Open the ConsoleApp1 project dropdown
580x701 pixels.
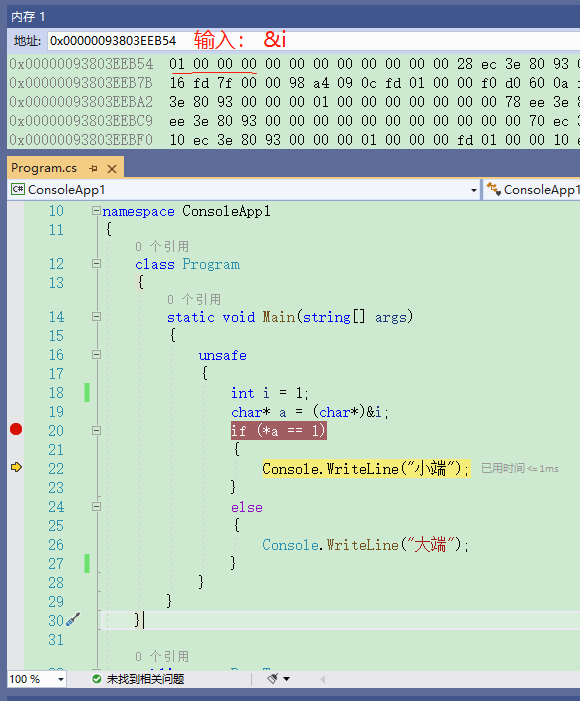474,190
